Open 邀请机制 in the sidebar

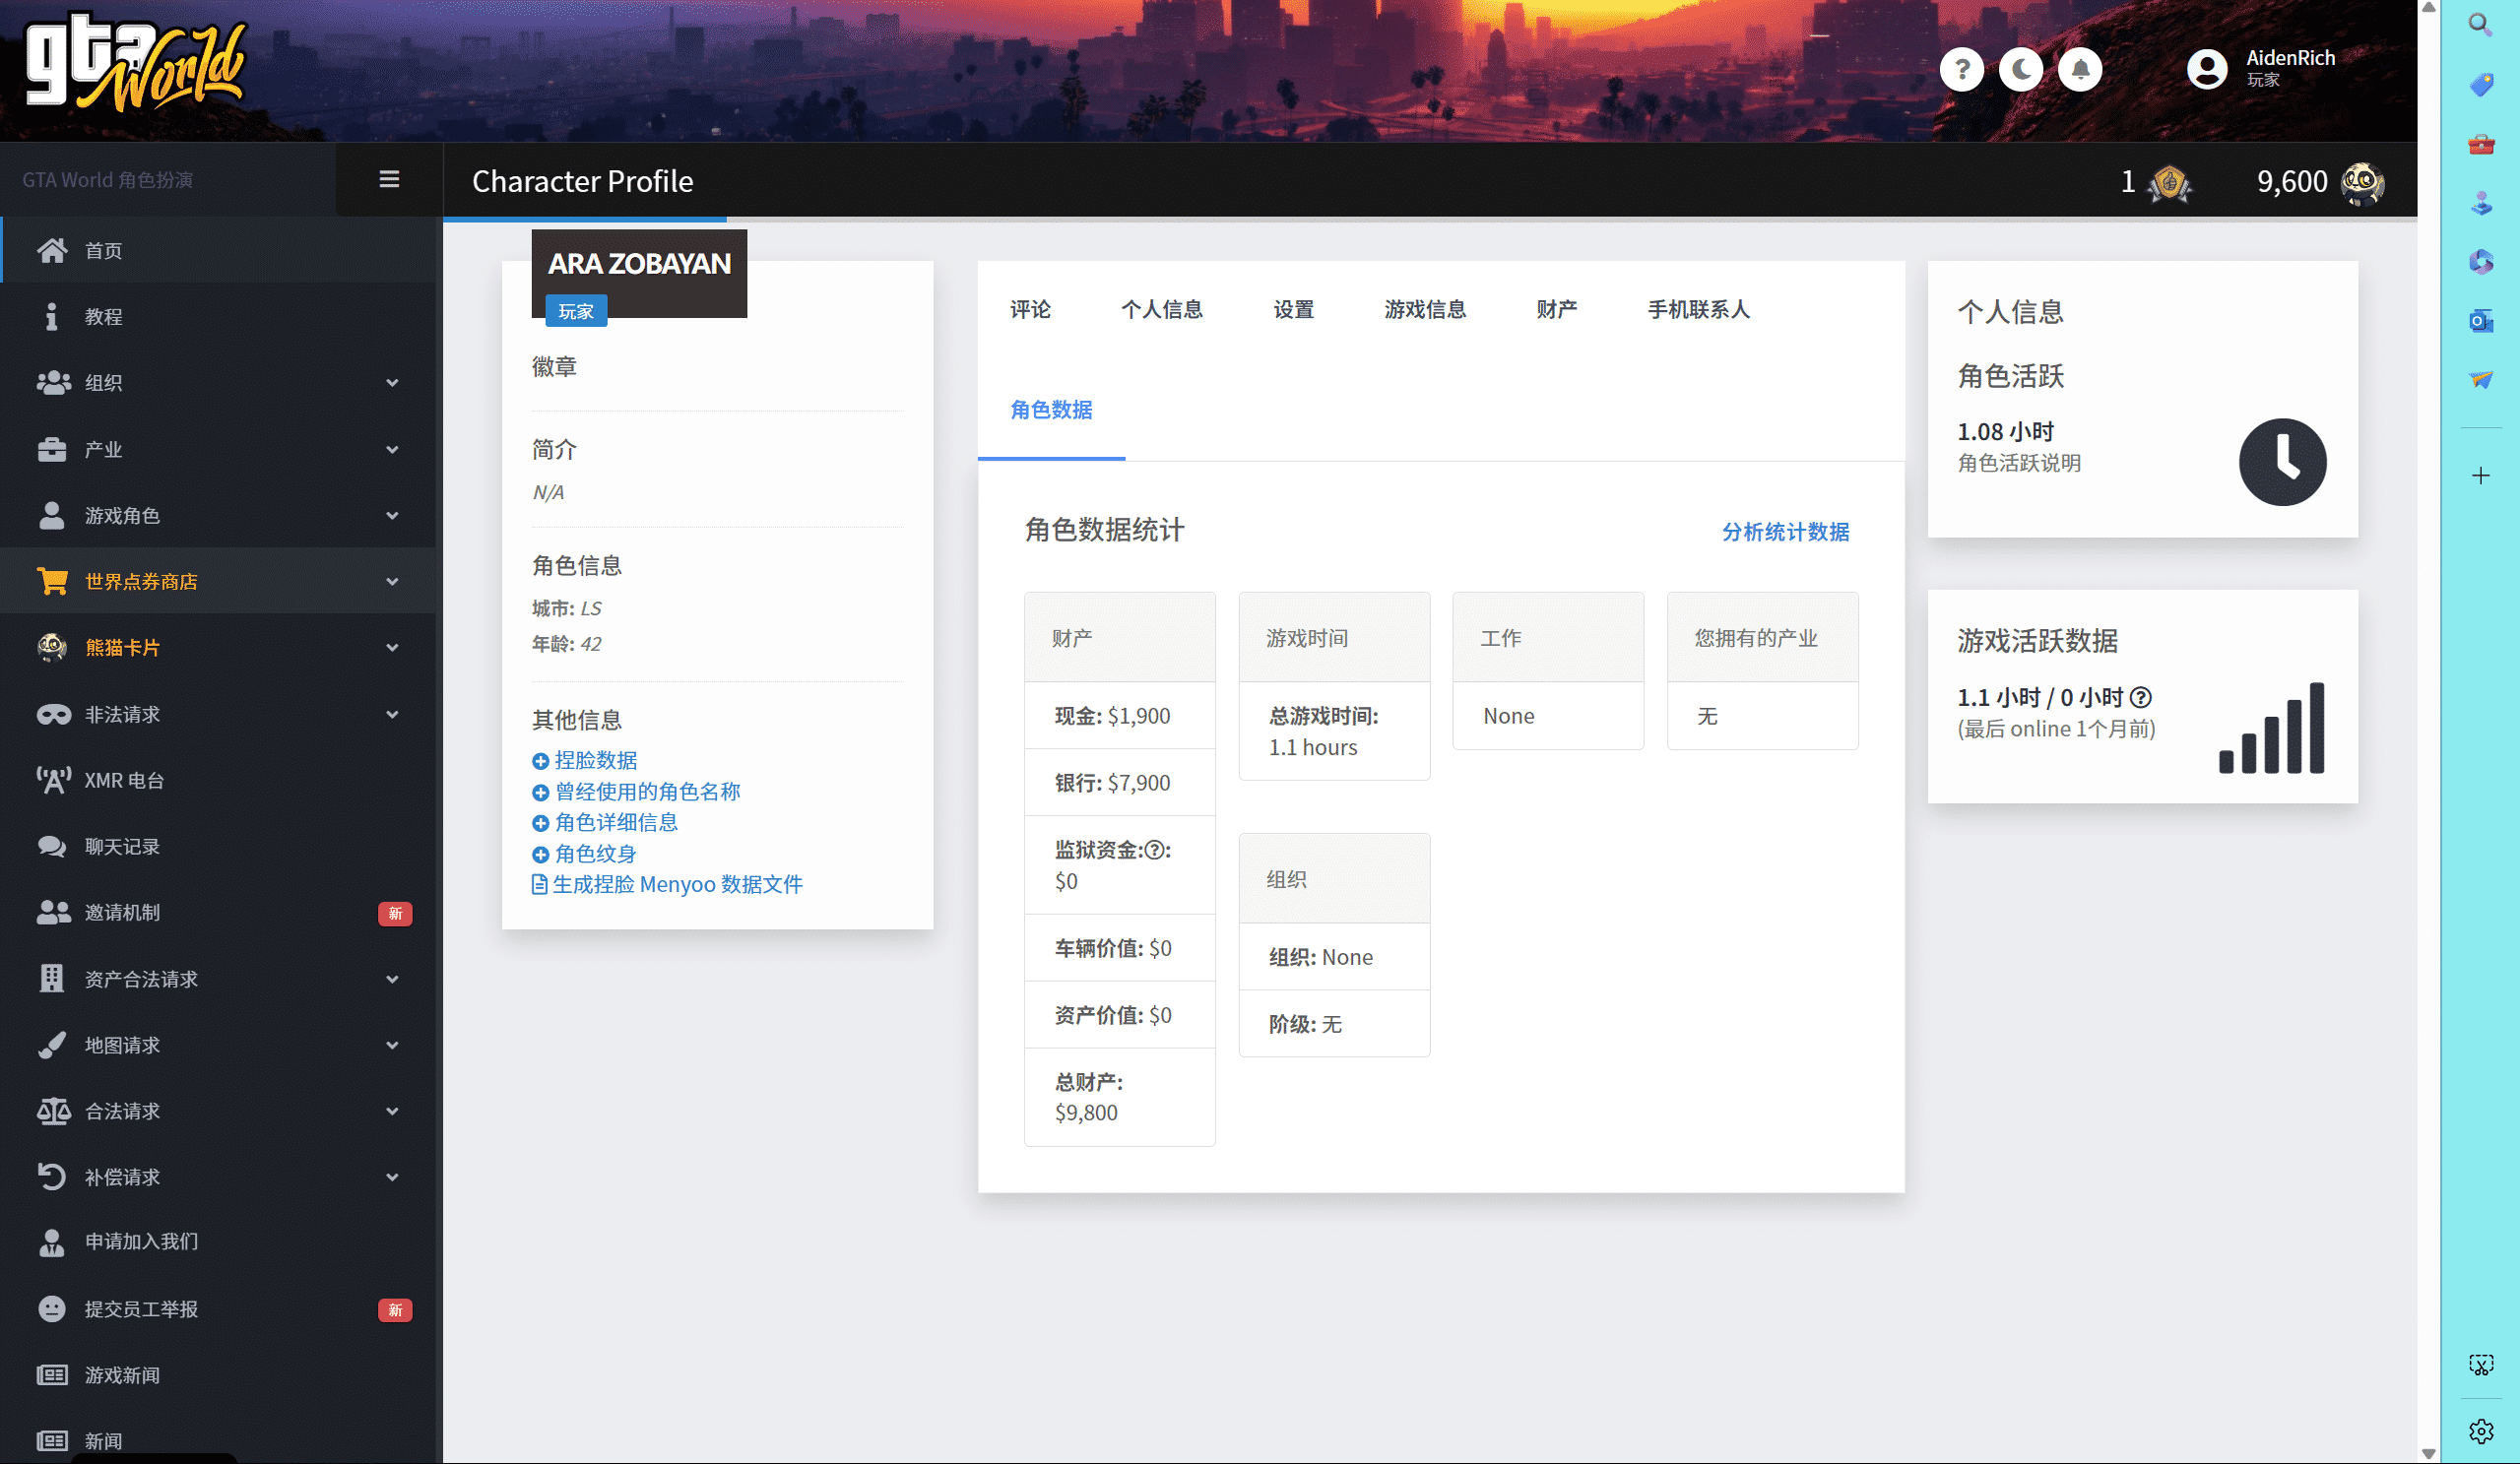pyautogui.click(x=220, y=912)
